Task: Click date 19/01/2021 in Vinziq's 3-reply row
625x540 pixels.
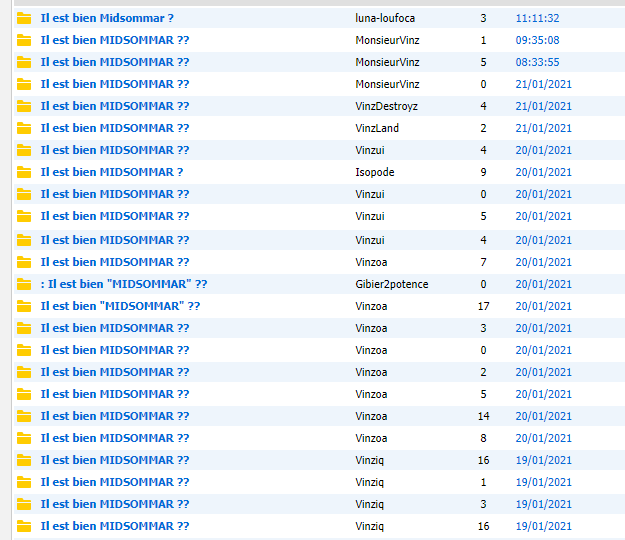Action: (x=544, y=504)
